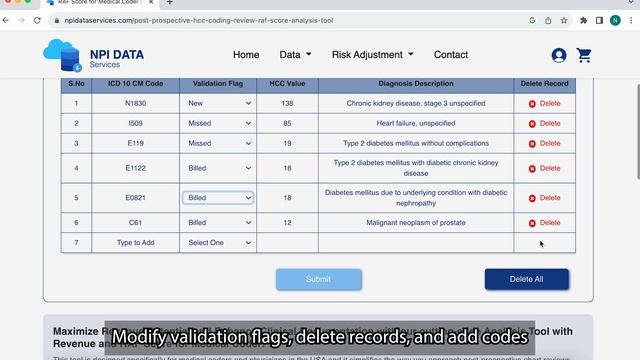The image size is (640, 360).
Task: Click the page vertical scrollbar
Action: point(638,131)
